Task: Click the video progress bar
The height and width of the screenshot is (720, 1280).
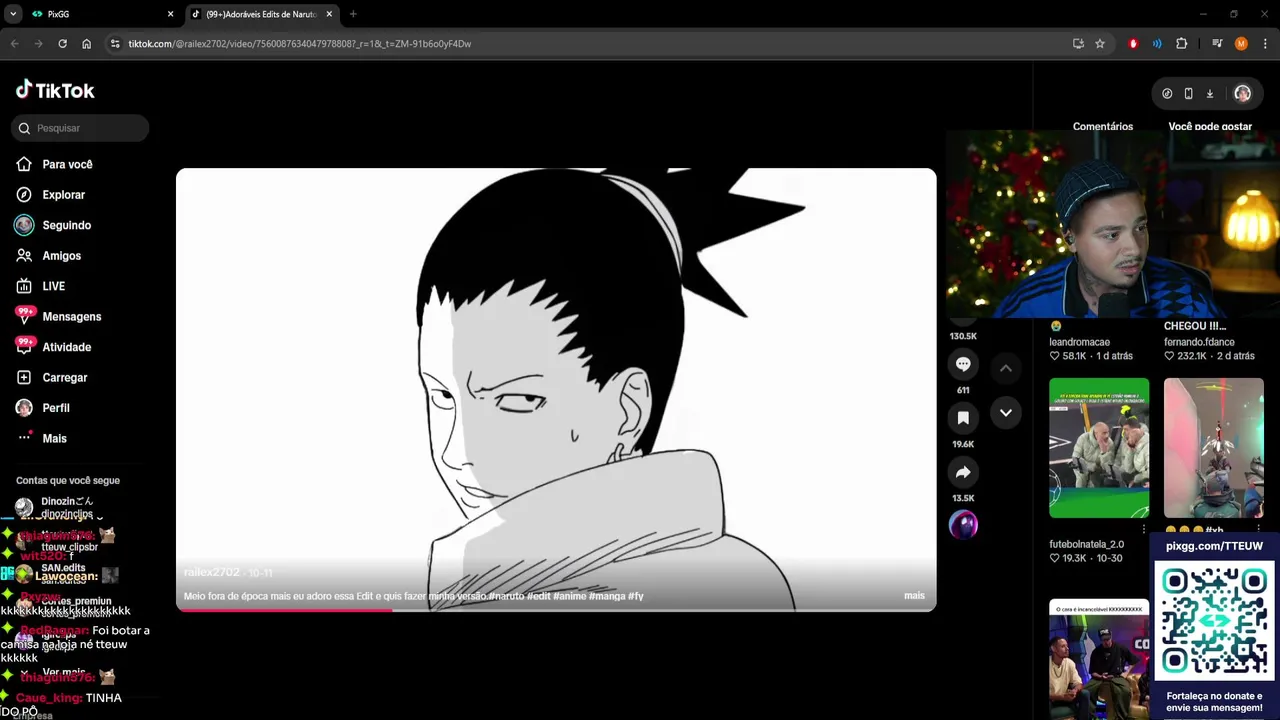Action: coord(556,609)
